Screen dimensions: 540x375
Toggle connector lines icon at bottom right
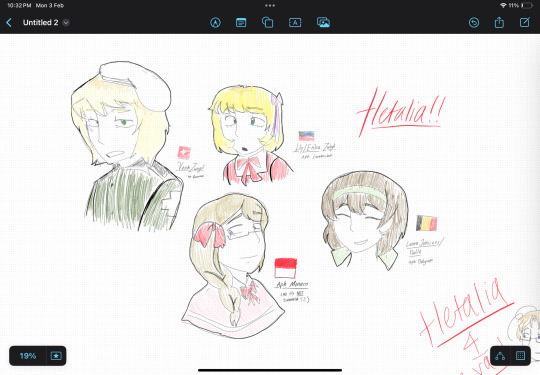[500, 356]
